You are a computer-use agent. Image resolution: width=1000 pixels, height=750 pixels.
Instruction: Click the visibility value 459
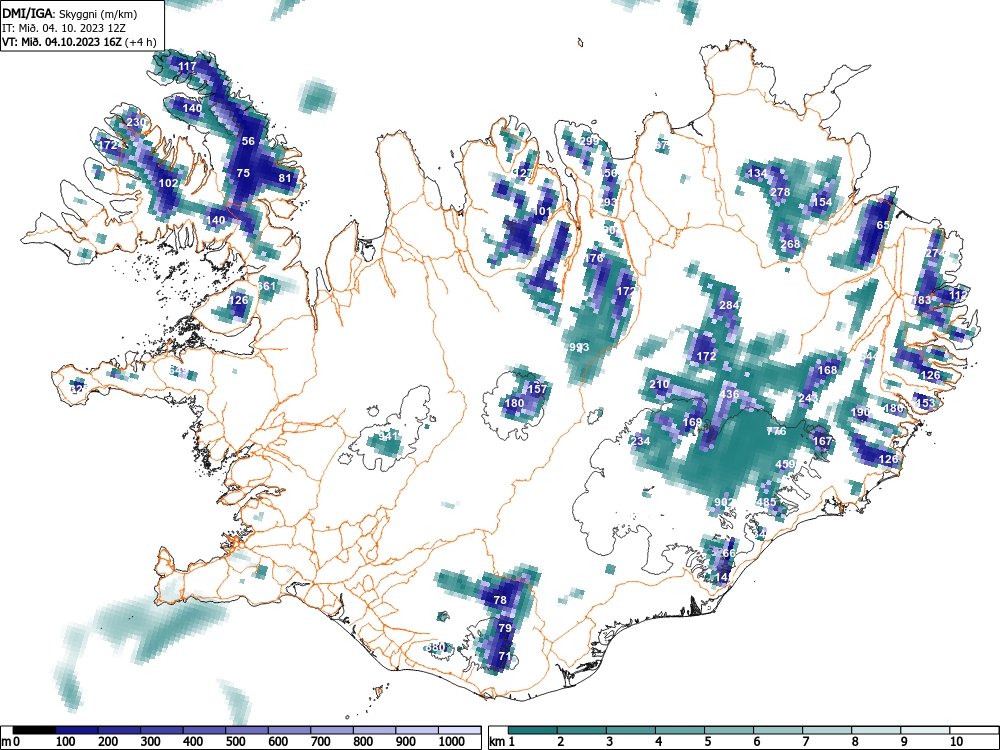point(785,464)
